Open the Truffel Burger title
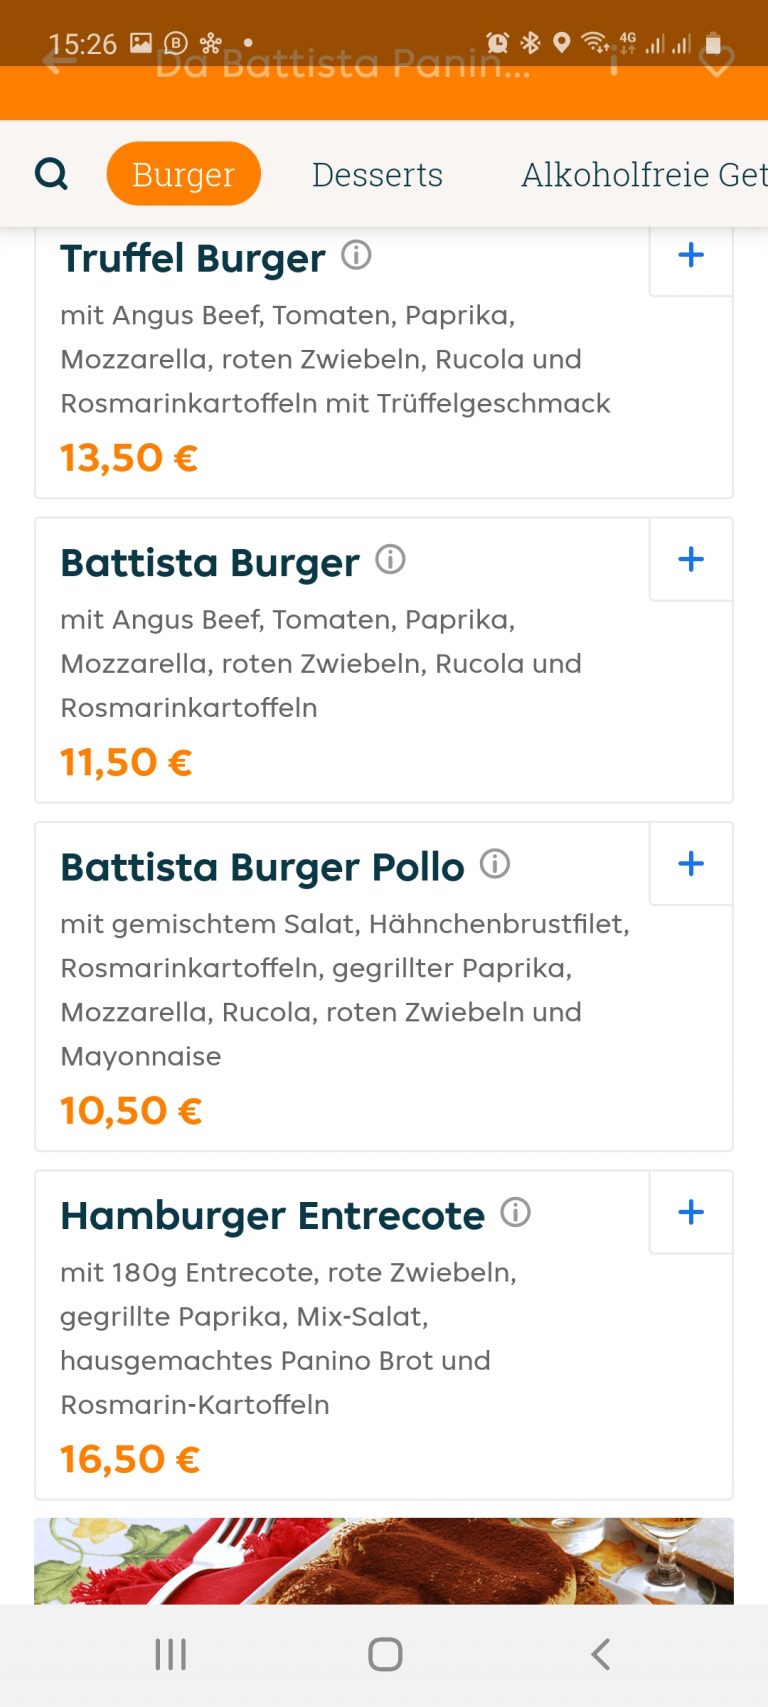Screen dimensions: 768x1707 pyautogui.click(x=193, y=258)
